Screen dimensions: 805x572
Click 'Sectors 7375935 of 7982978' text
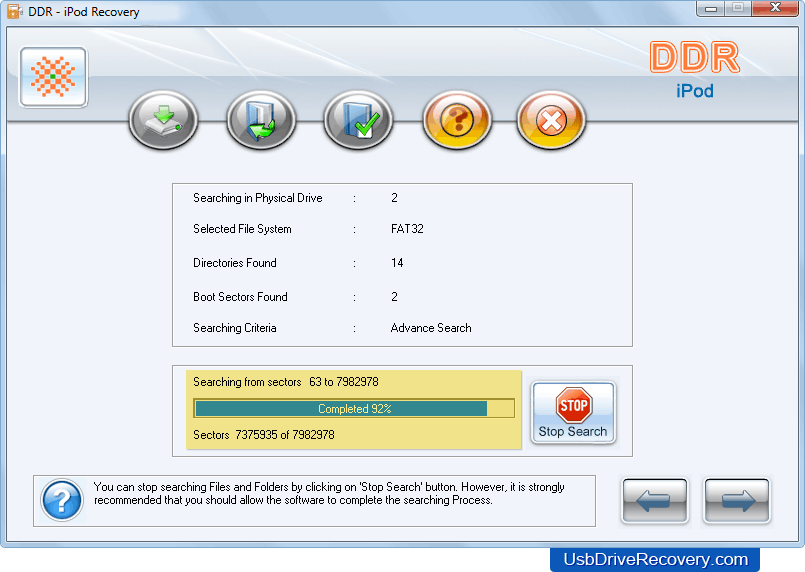coord(264,435)
